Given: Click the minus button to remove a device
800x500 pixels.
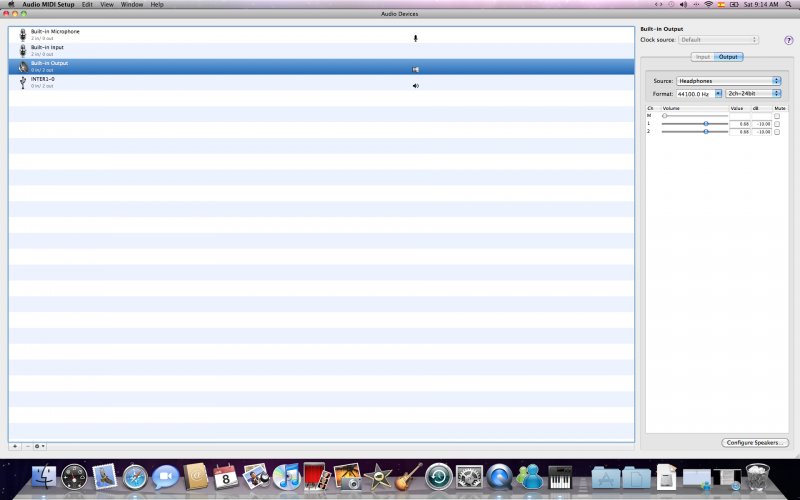Looking at the screenshot, I should (28, 446).
